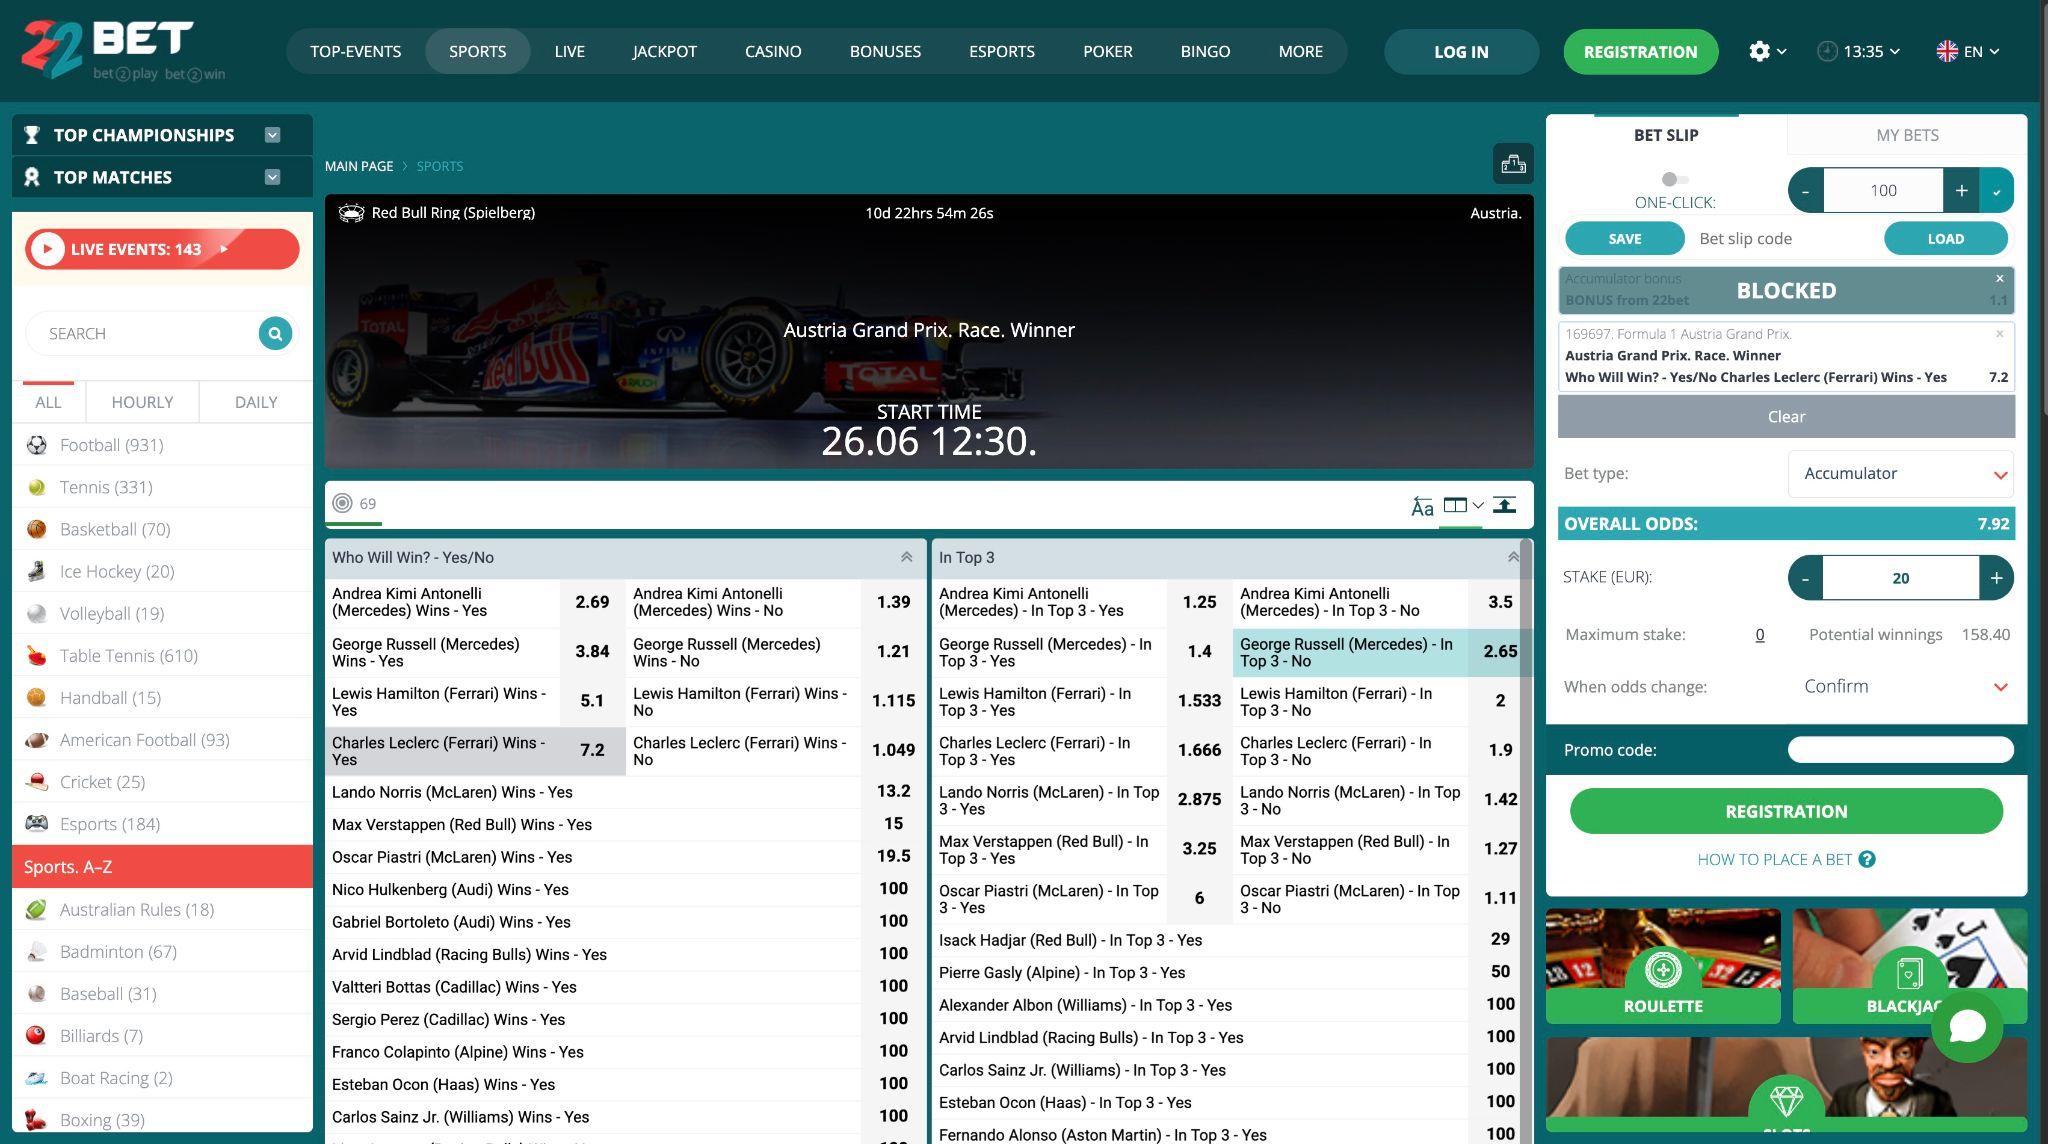Click the UK flag language icon
The height and width of the screenshot is (1144, 2048).
[x=1946, y=51]
